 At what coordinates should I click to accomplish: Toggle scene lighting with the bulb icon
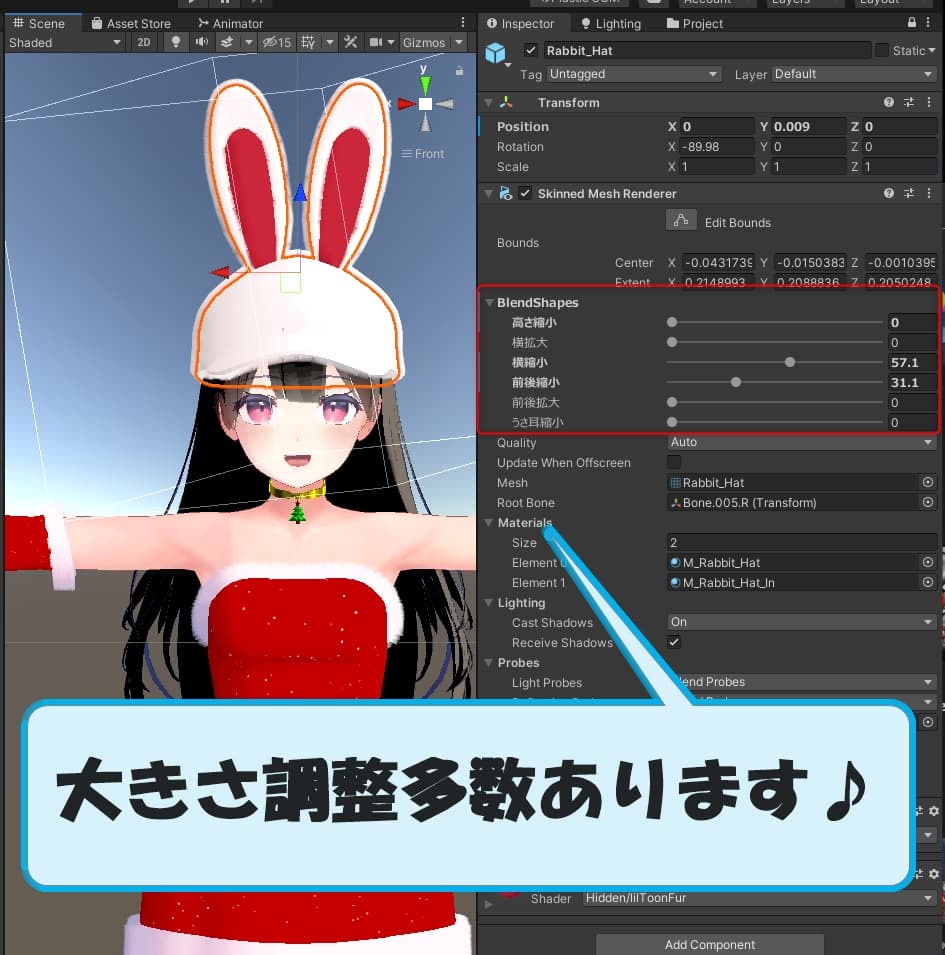tap(176, 42)
